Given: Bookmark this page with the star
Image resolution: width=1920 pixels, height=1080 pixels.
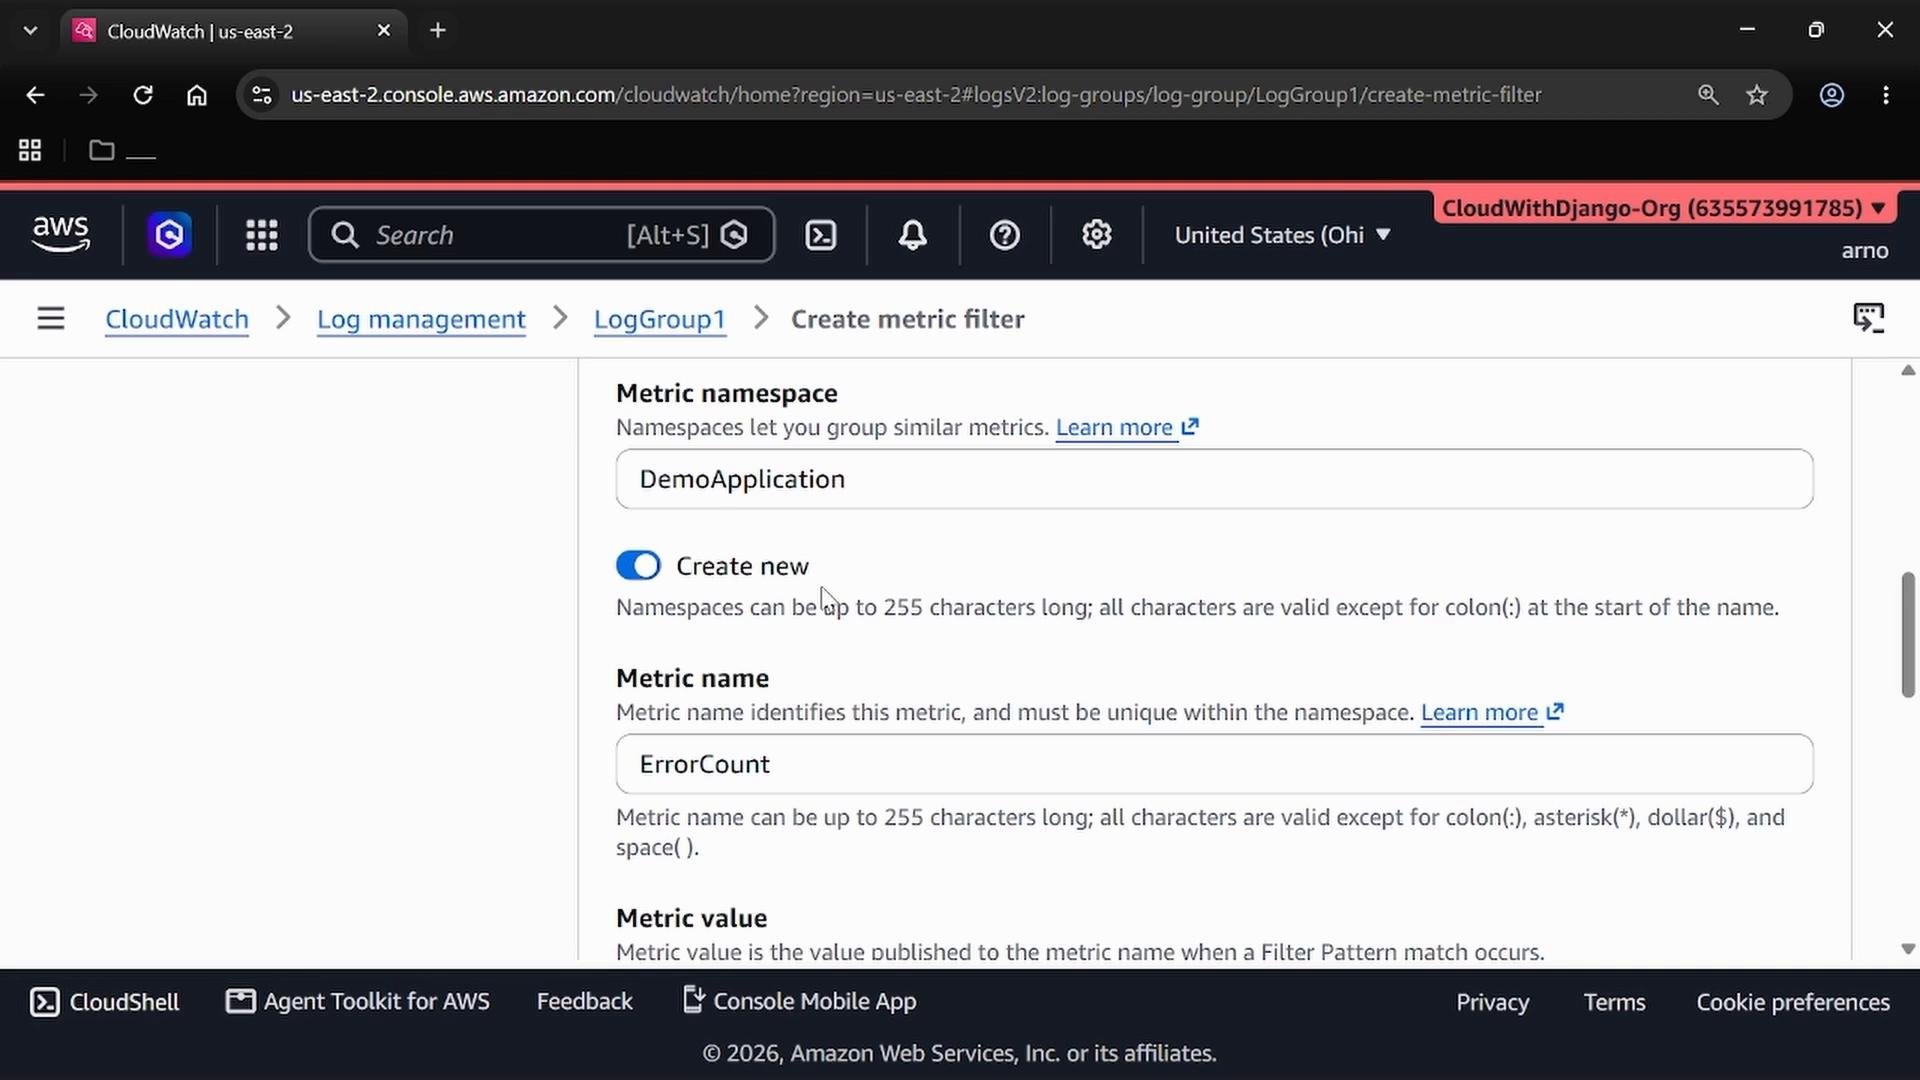Looking at the screenshot, I should pos(1757,95).
